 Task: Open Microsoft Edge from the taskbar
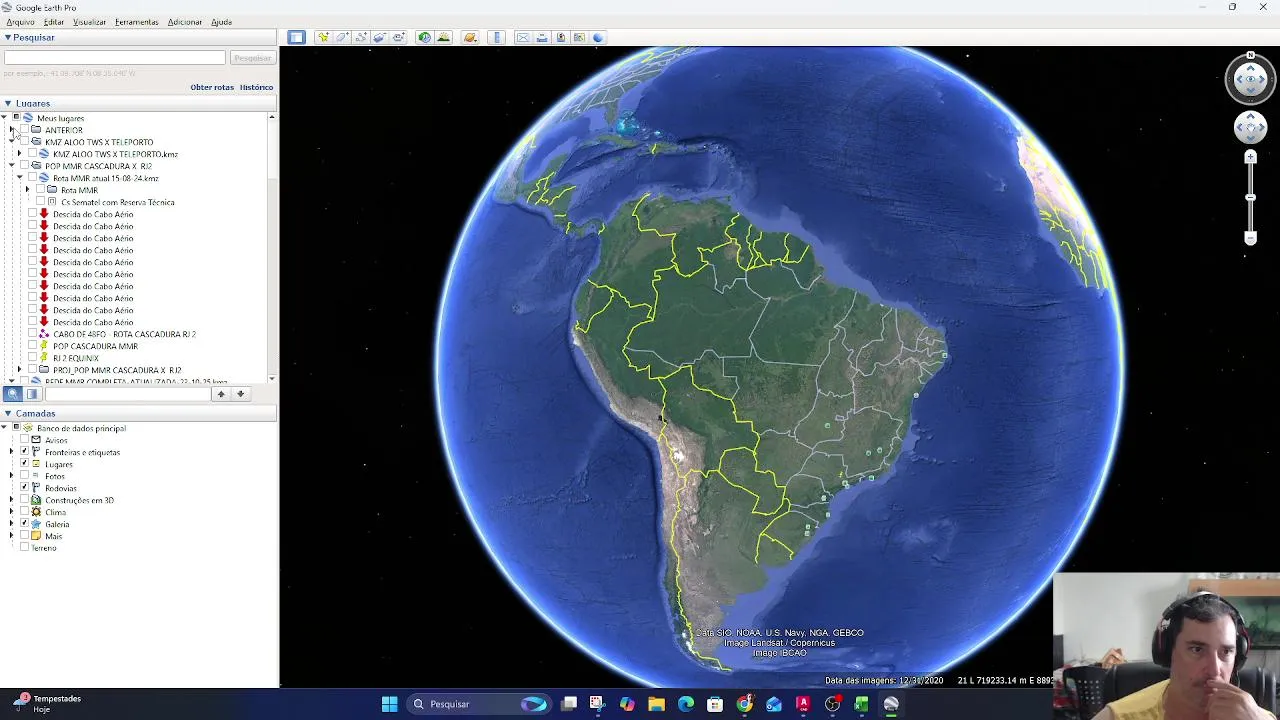pos(685,704)
